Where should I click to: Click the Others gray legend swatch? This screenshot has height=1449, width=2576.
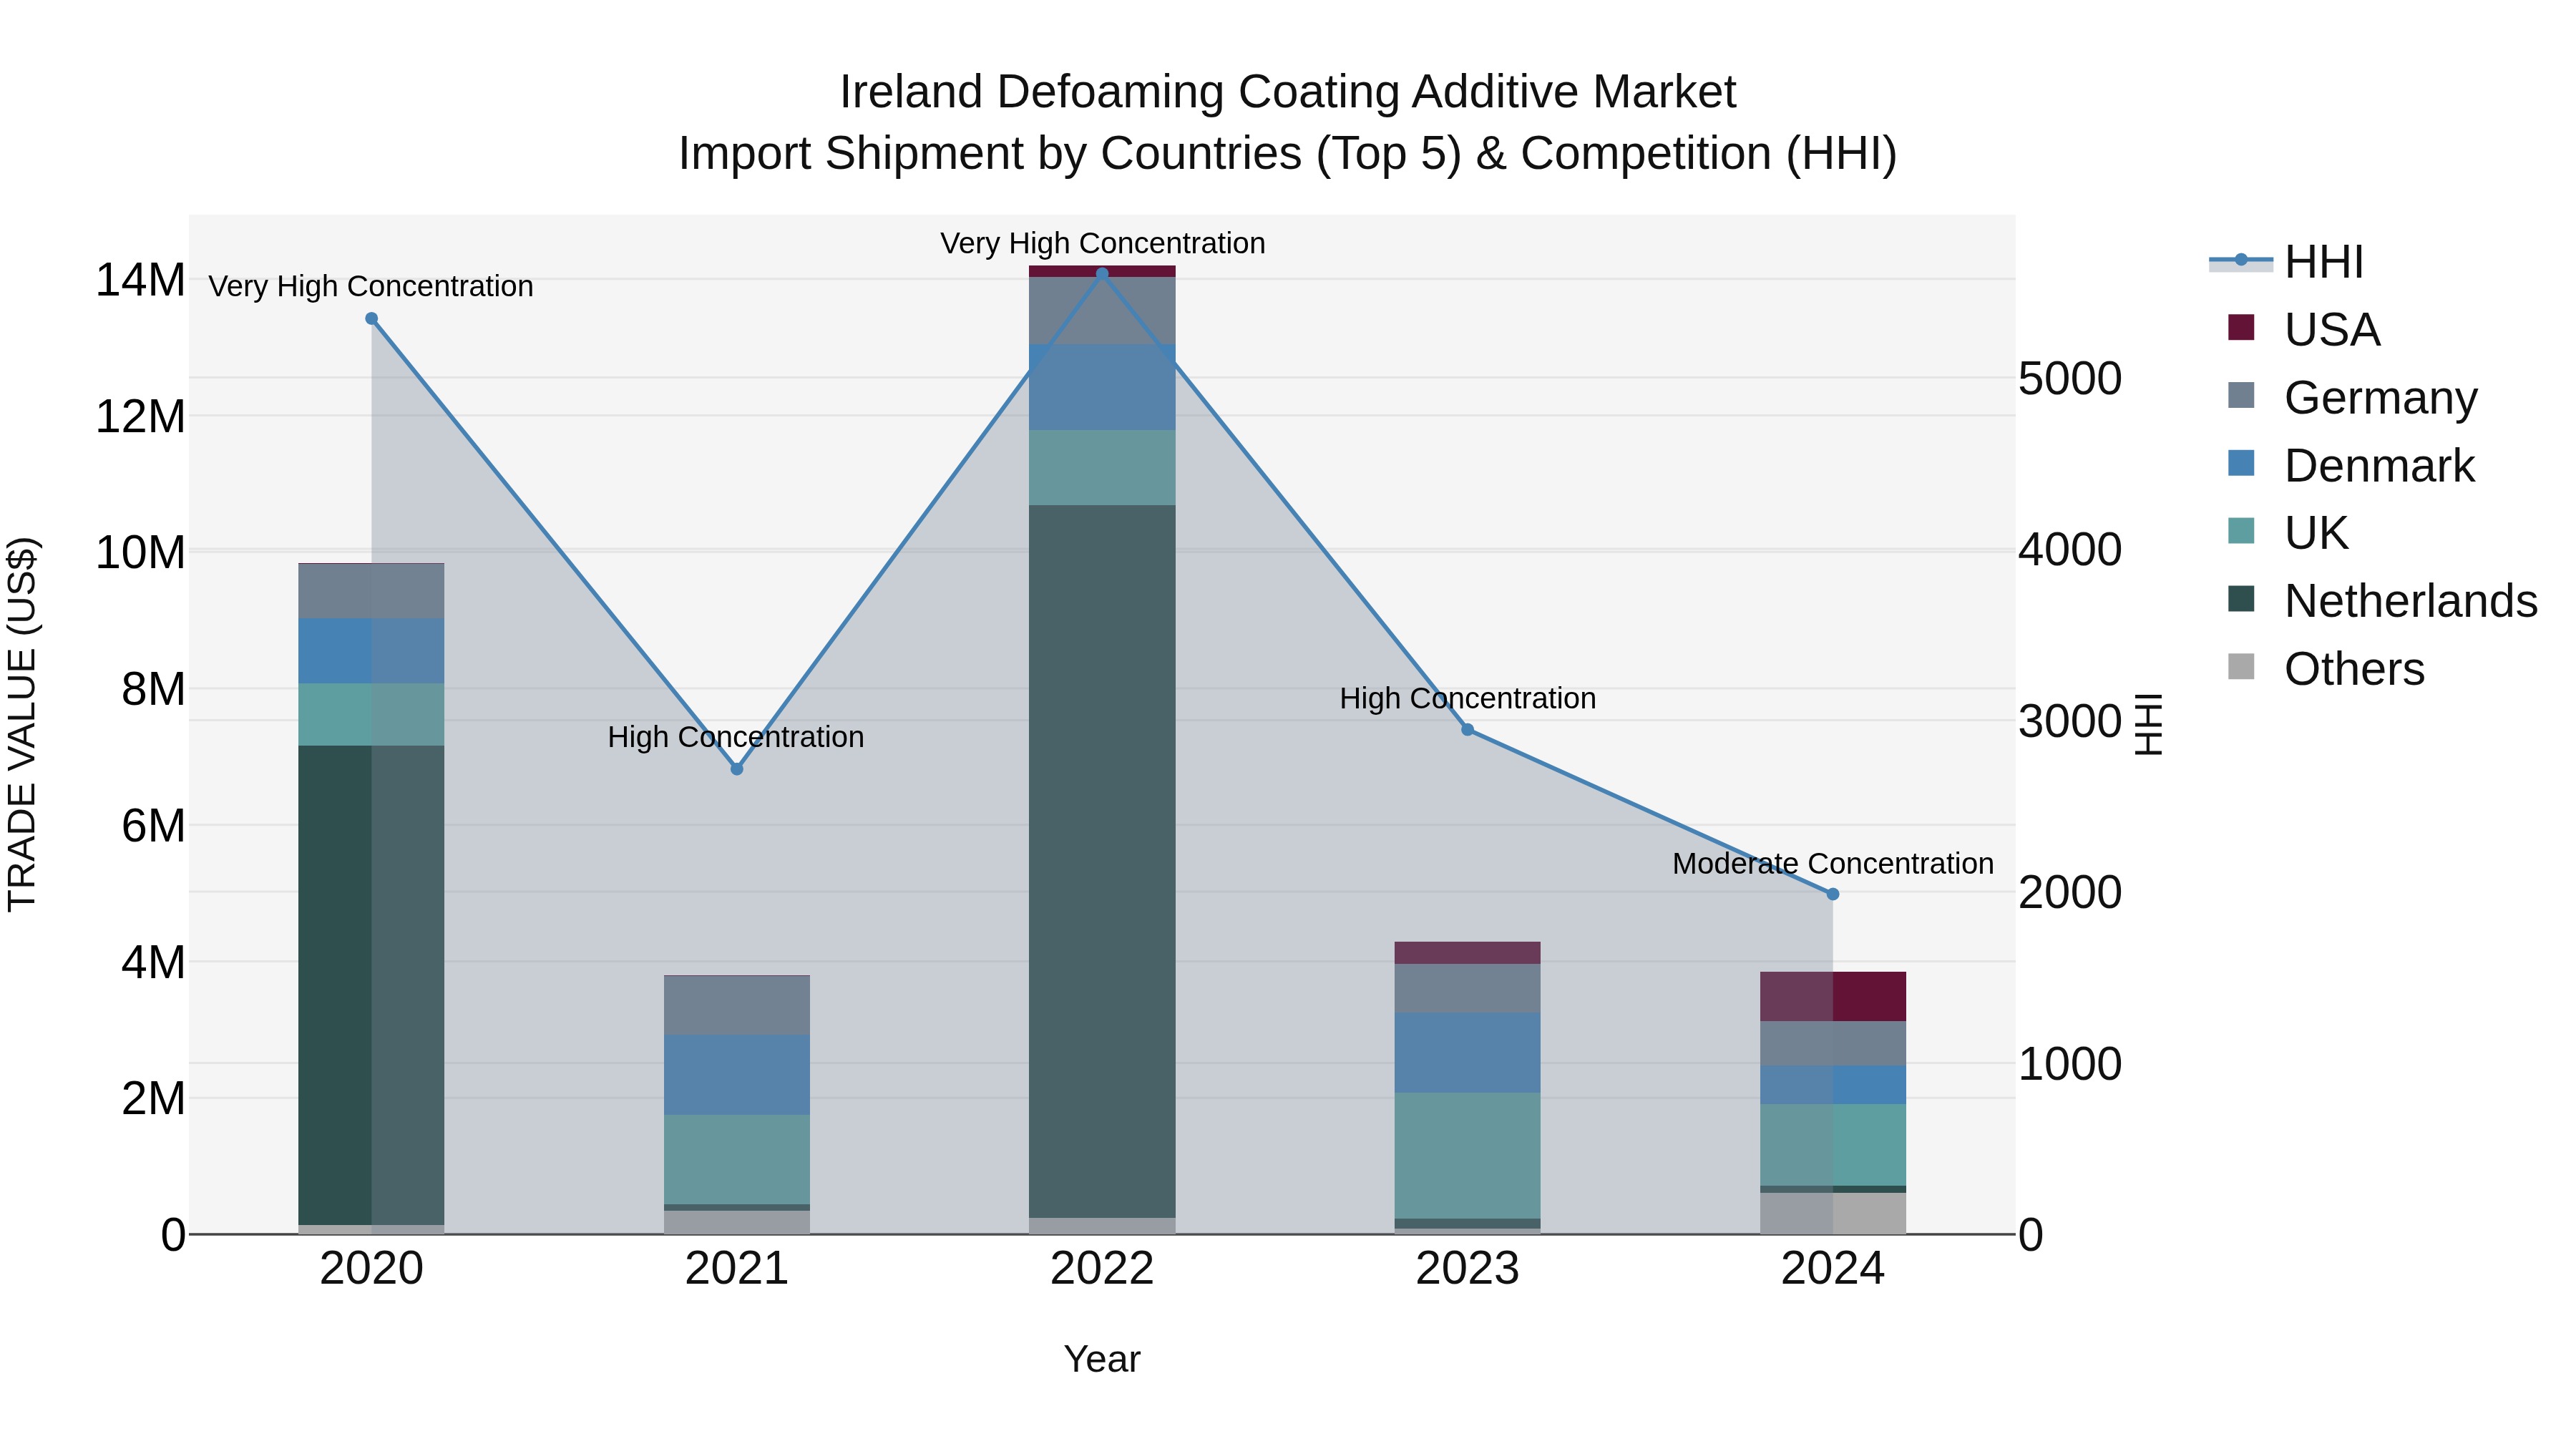[x=2241, y=666]
